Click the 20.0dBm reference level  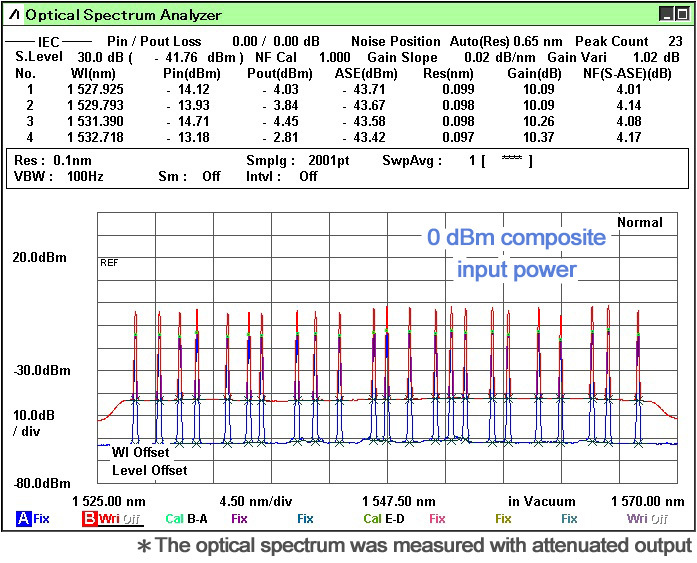point(40,257)
